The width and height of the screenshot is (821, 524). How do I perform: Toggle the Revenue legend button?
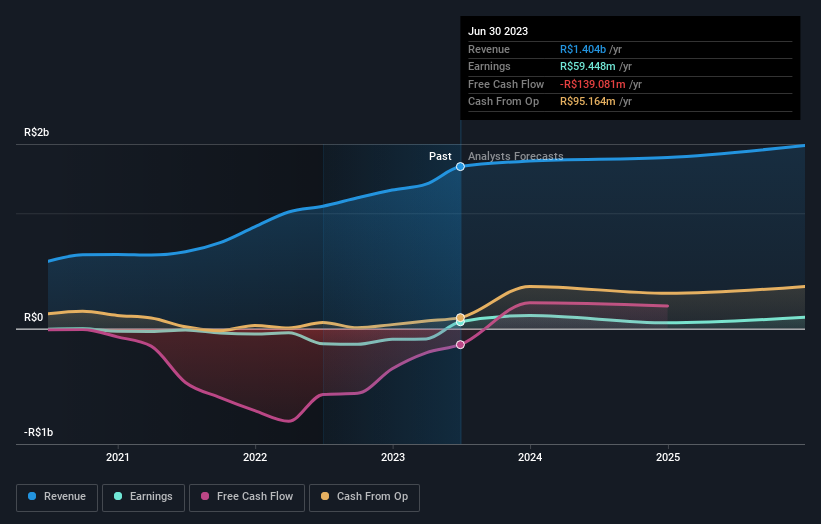pyautogui.click(x=57, y=497)
